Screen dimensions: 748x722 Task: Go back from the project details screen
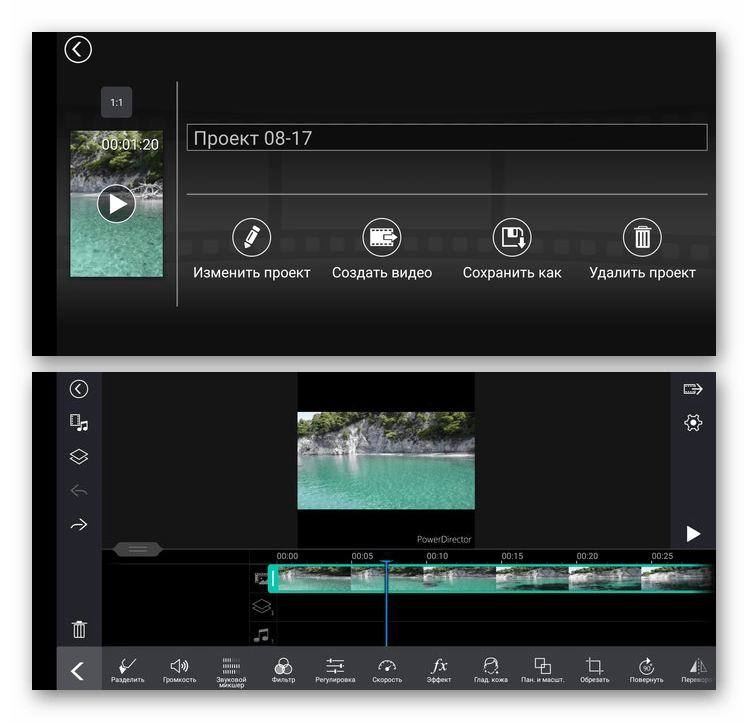point(78,50)
